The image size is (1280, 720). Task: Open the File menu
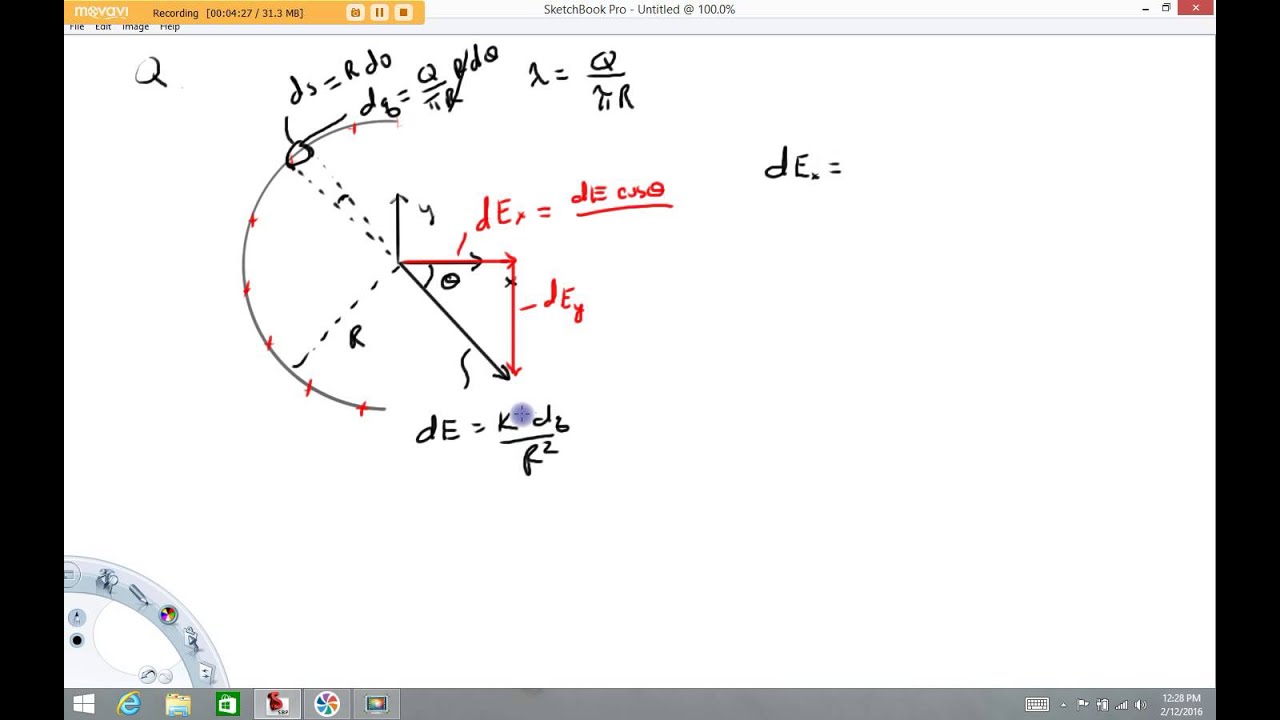(76, 27)
